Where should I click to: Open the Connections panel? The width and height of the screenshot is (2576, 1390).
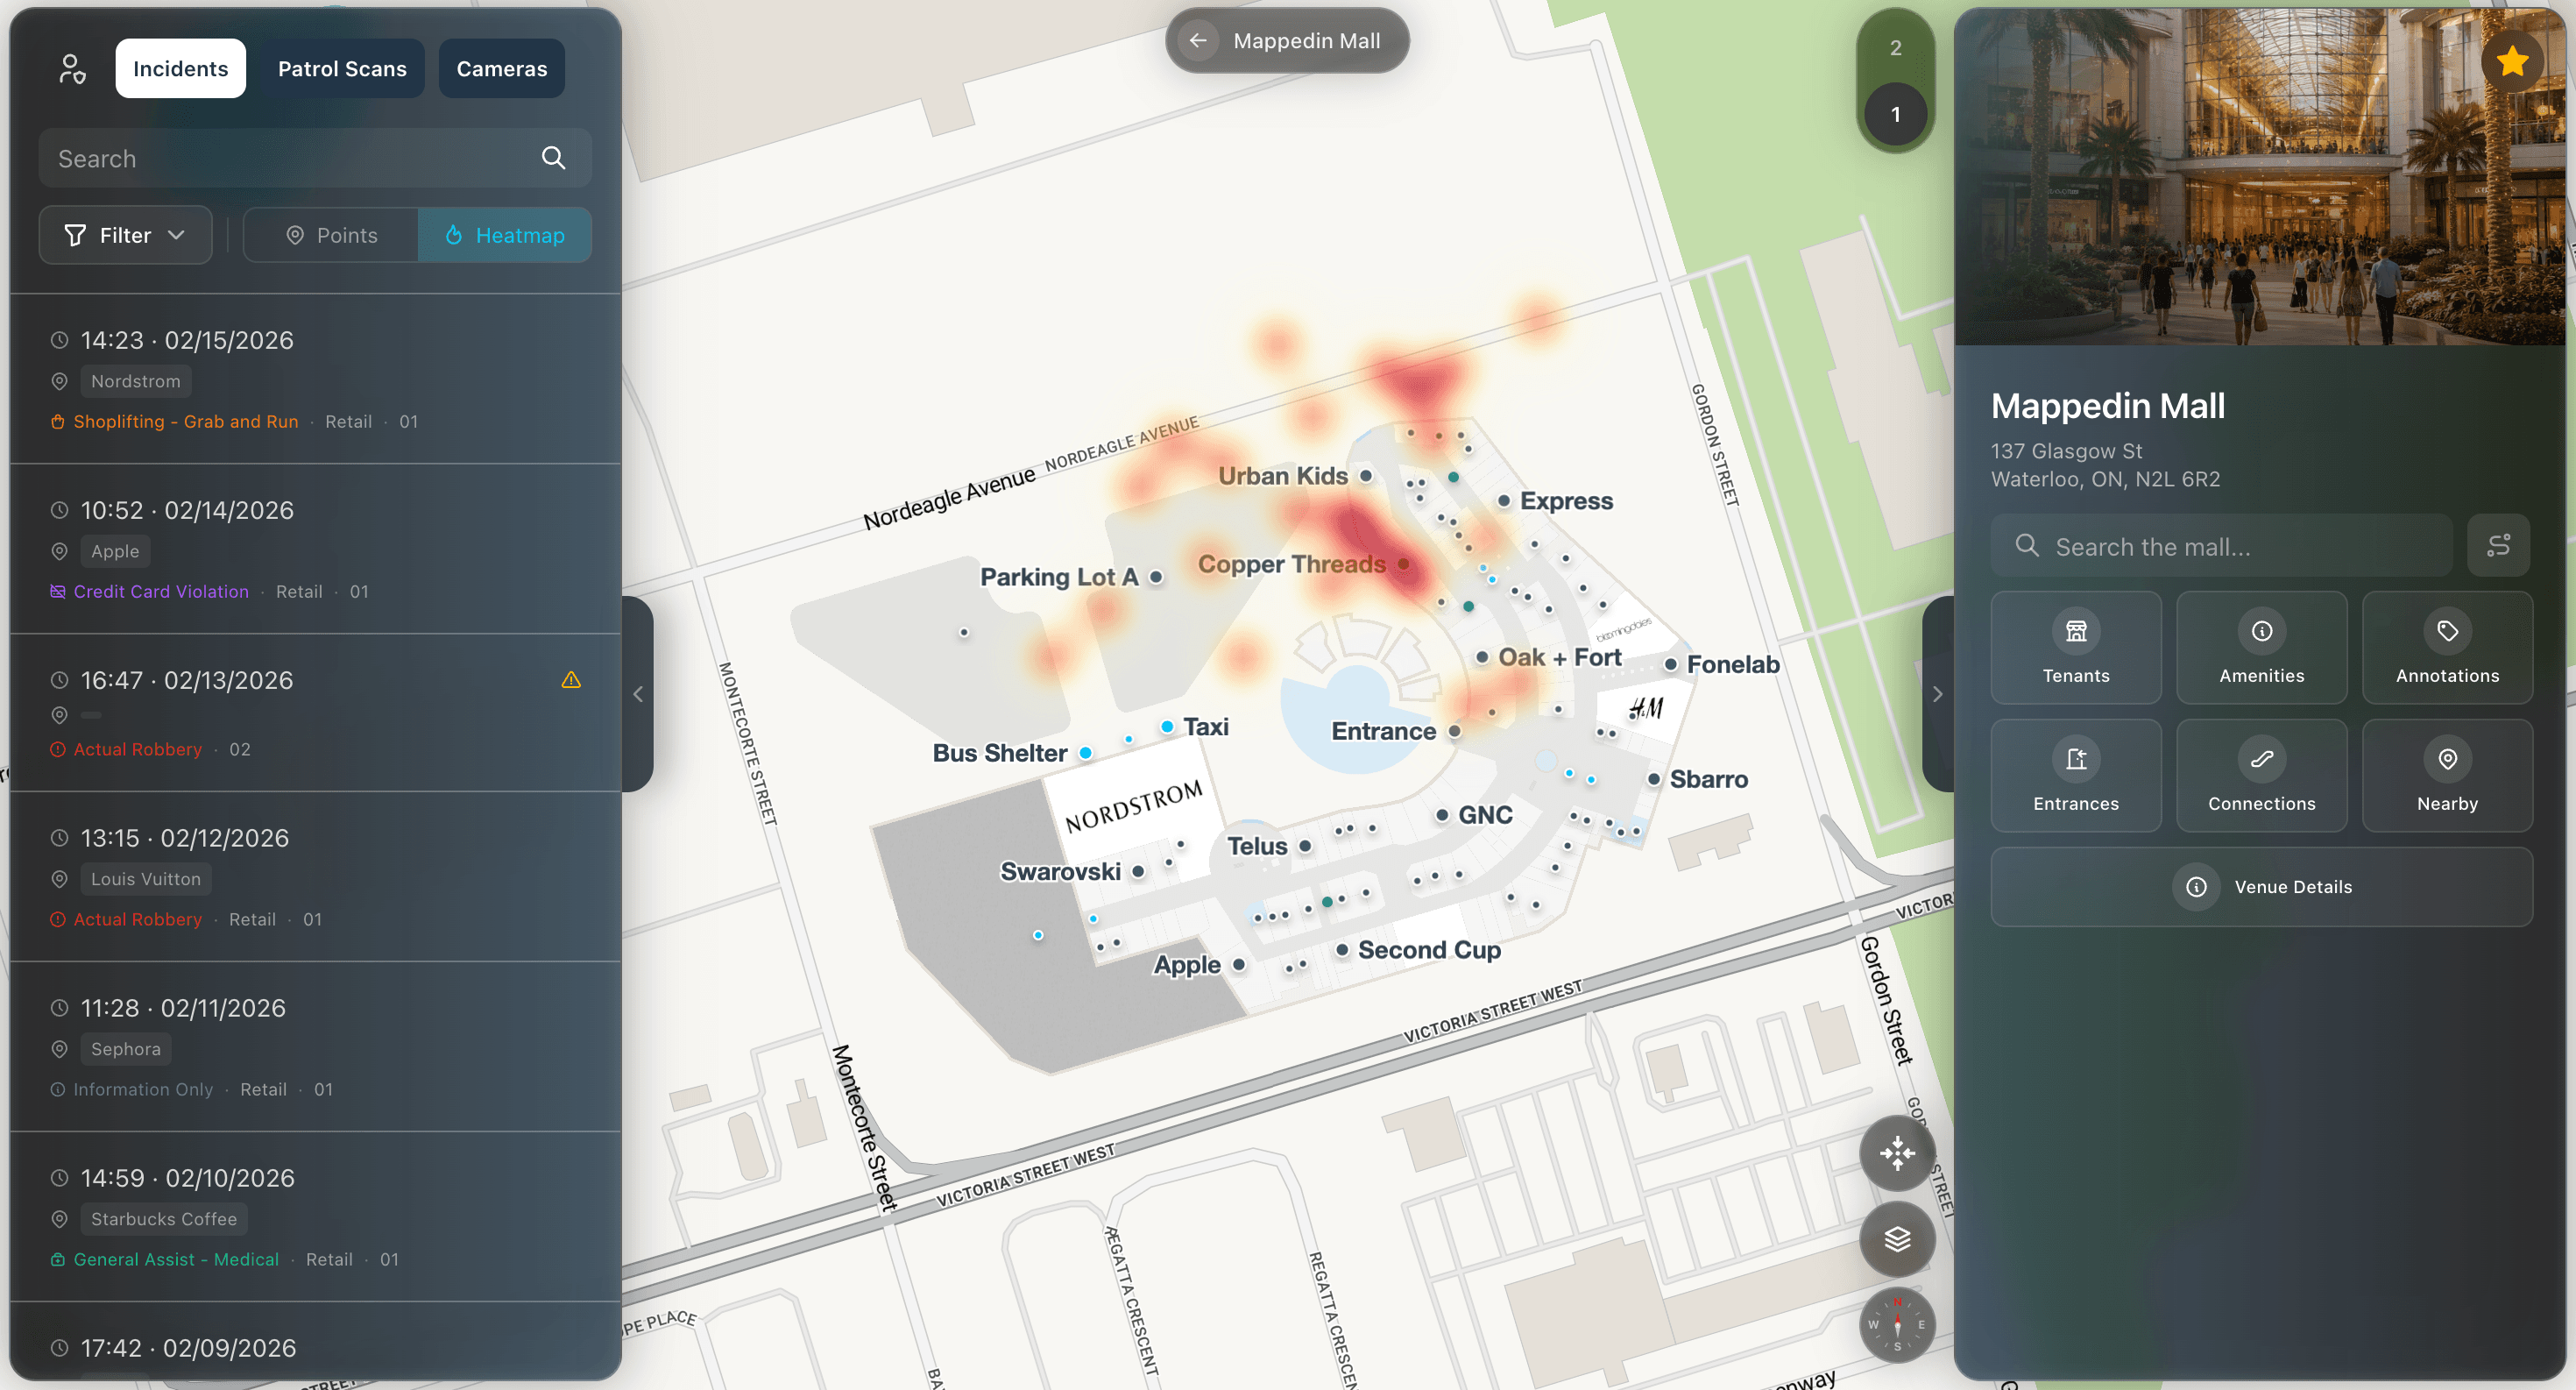(x=2261, y=776)
